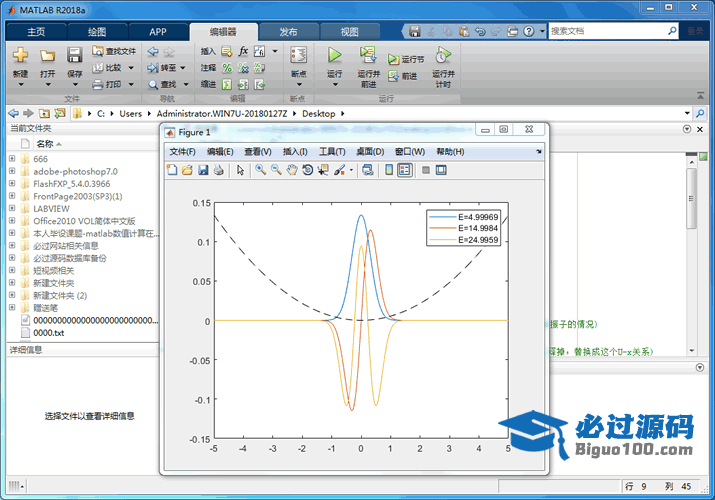Click the Link Plot icon in Figure
715x500 pixels.
pos(368,170)
